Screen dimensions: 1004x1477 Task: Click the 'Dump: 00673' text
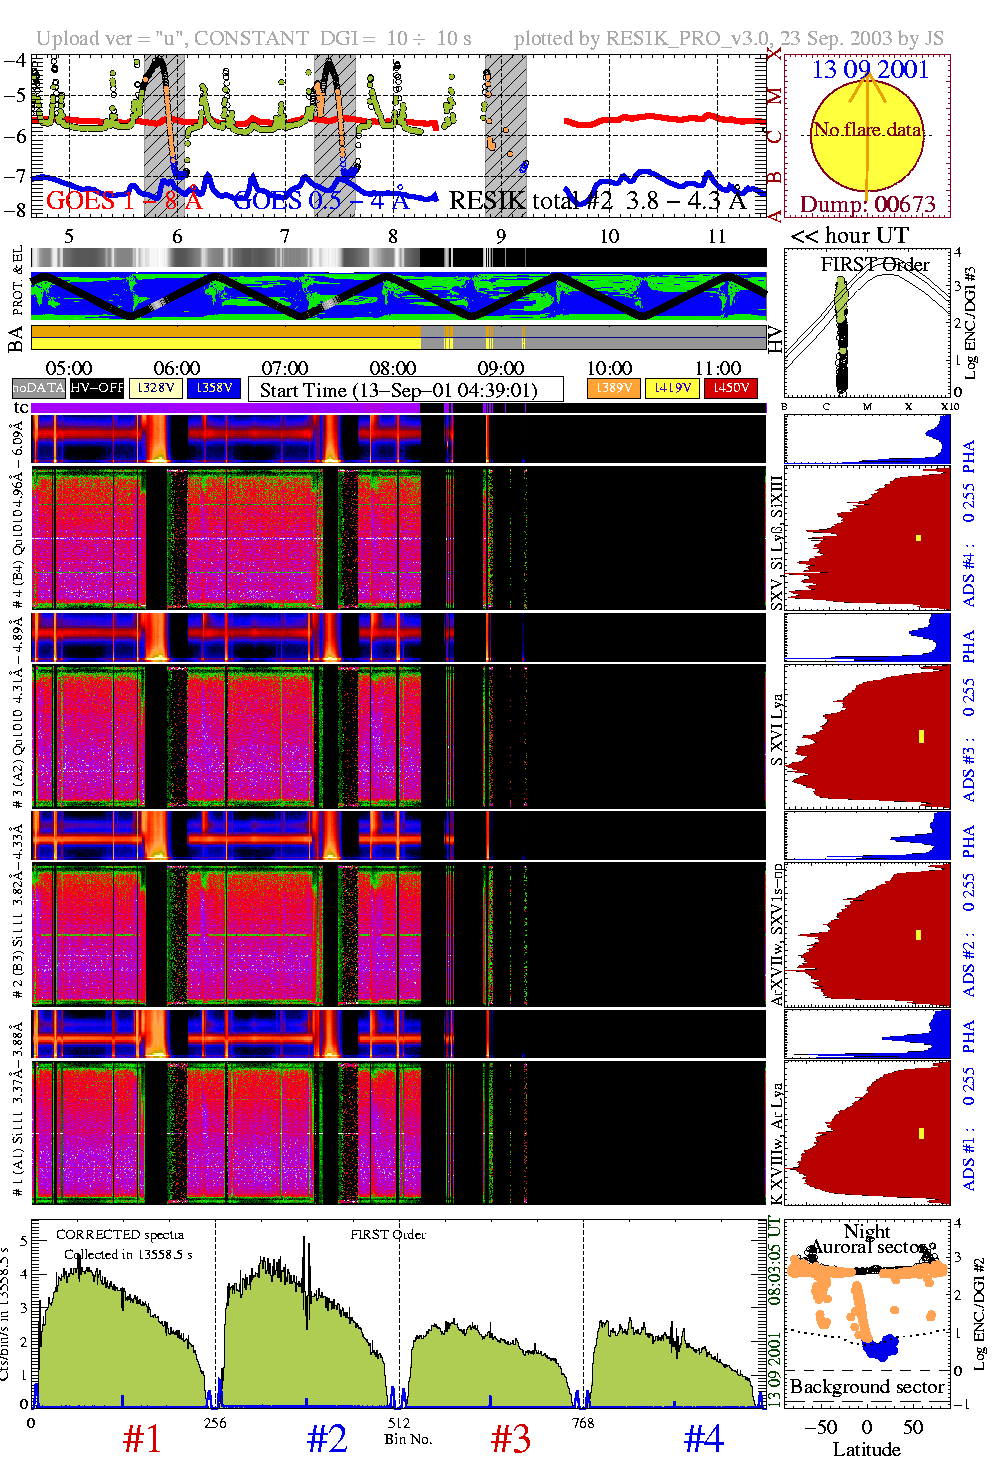(x=867, y=205)
